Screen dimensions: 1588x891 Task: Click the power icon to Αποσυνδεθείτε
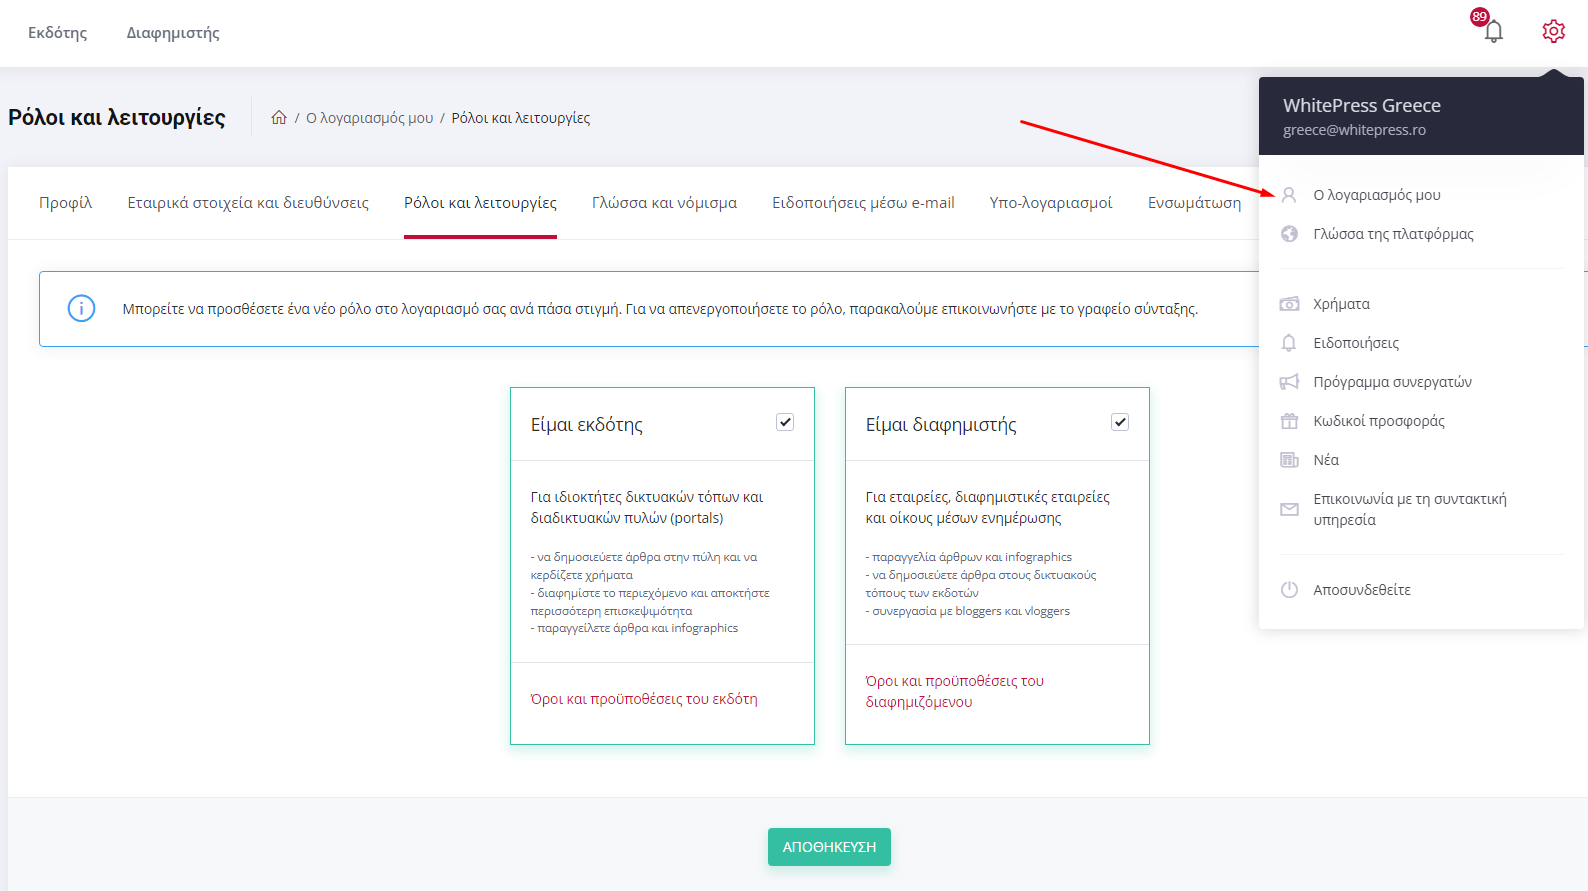(x=1289, y=590)
